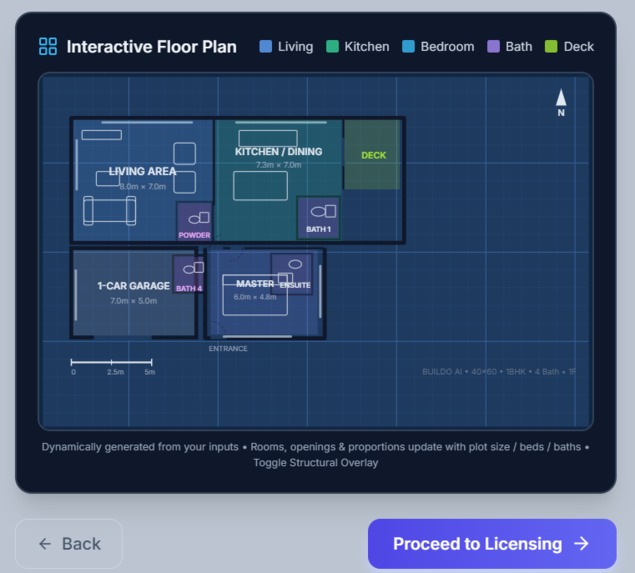The width and height of the screenshot is (635, 573).
Task: Click the scale bar 2.5m marker
Action: [x=115, y=372]
